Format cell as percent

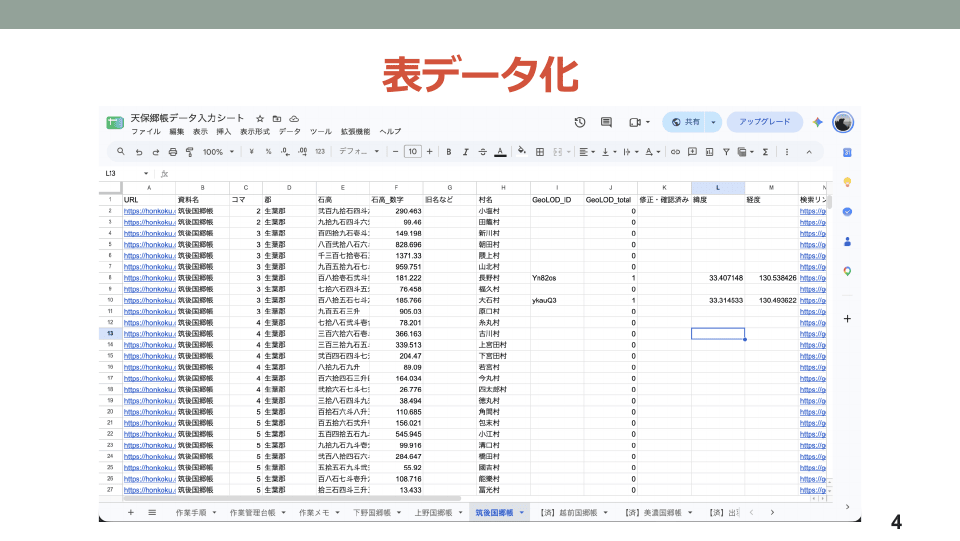[x=268, y=152]
